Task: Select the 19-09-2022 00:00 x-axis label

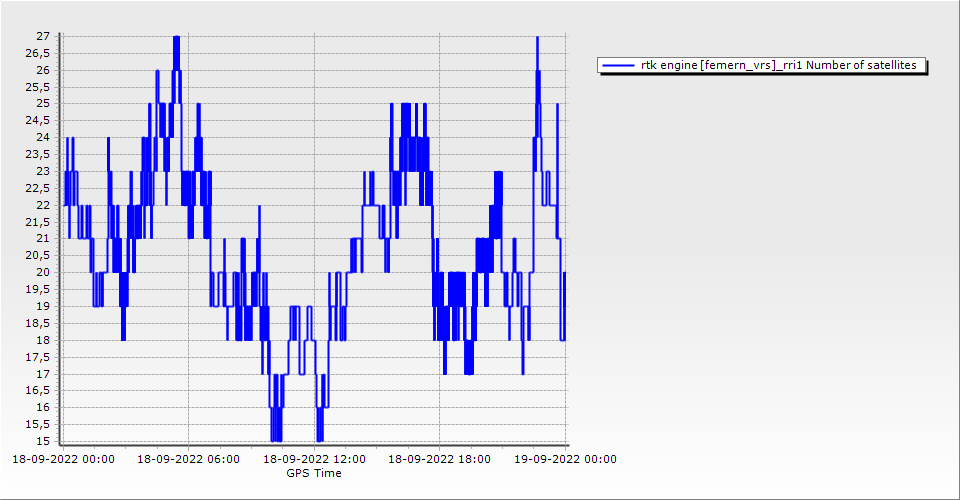Action: coord(564,460)
